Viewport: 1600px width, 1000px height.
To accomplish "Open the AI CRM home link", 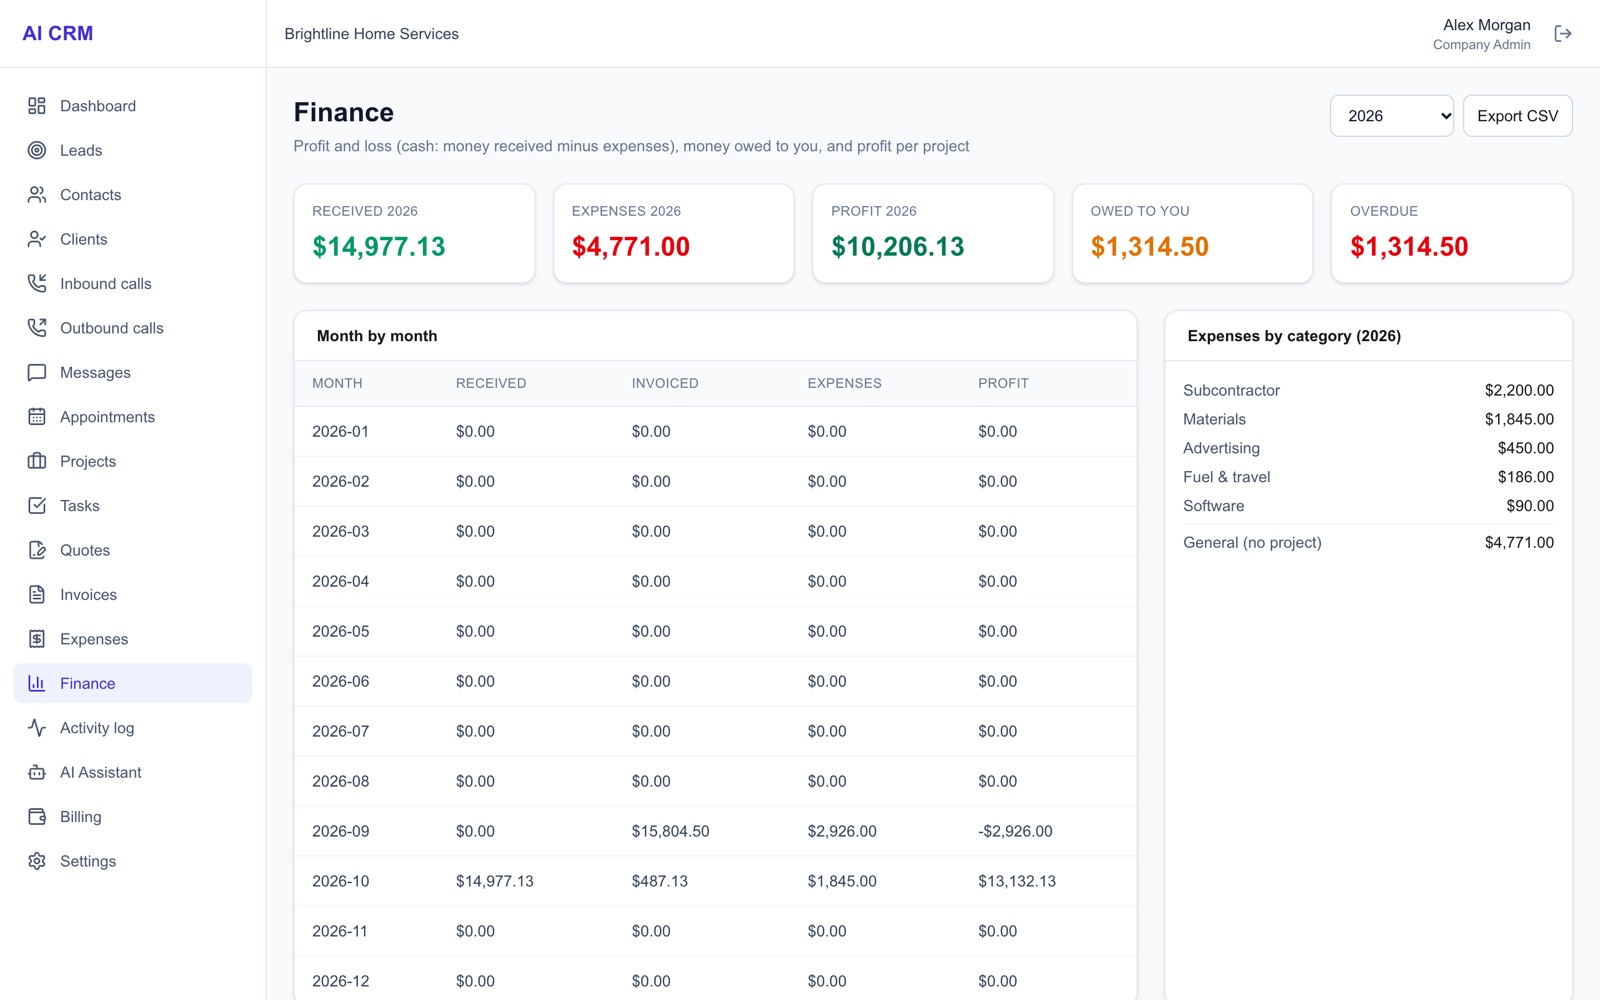I will (58, 33).
